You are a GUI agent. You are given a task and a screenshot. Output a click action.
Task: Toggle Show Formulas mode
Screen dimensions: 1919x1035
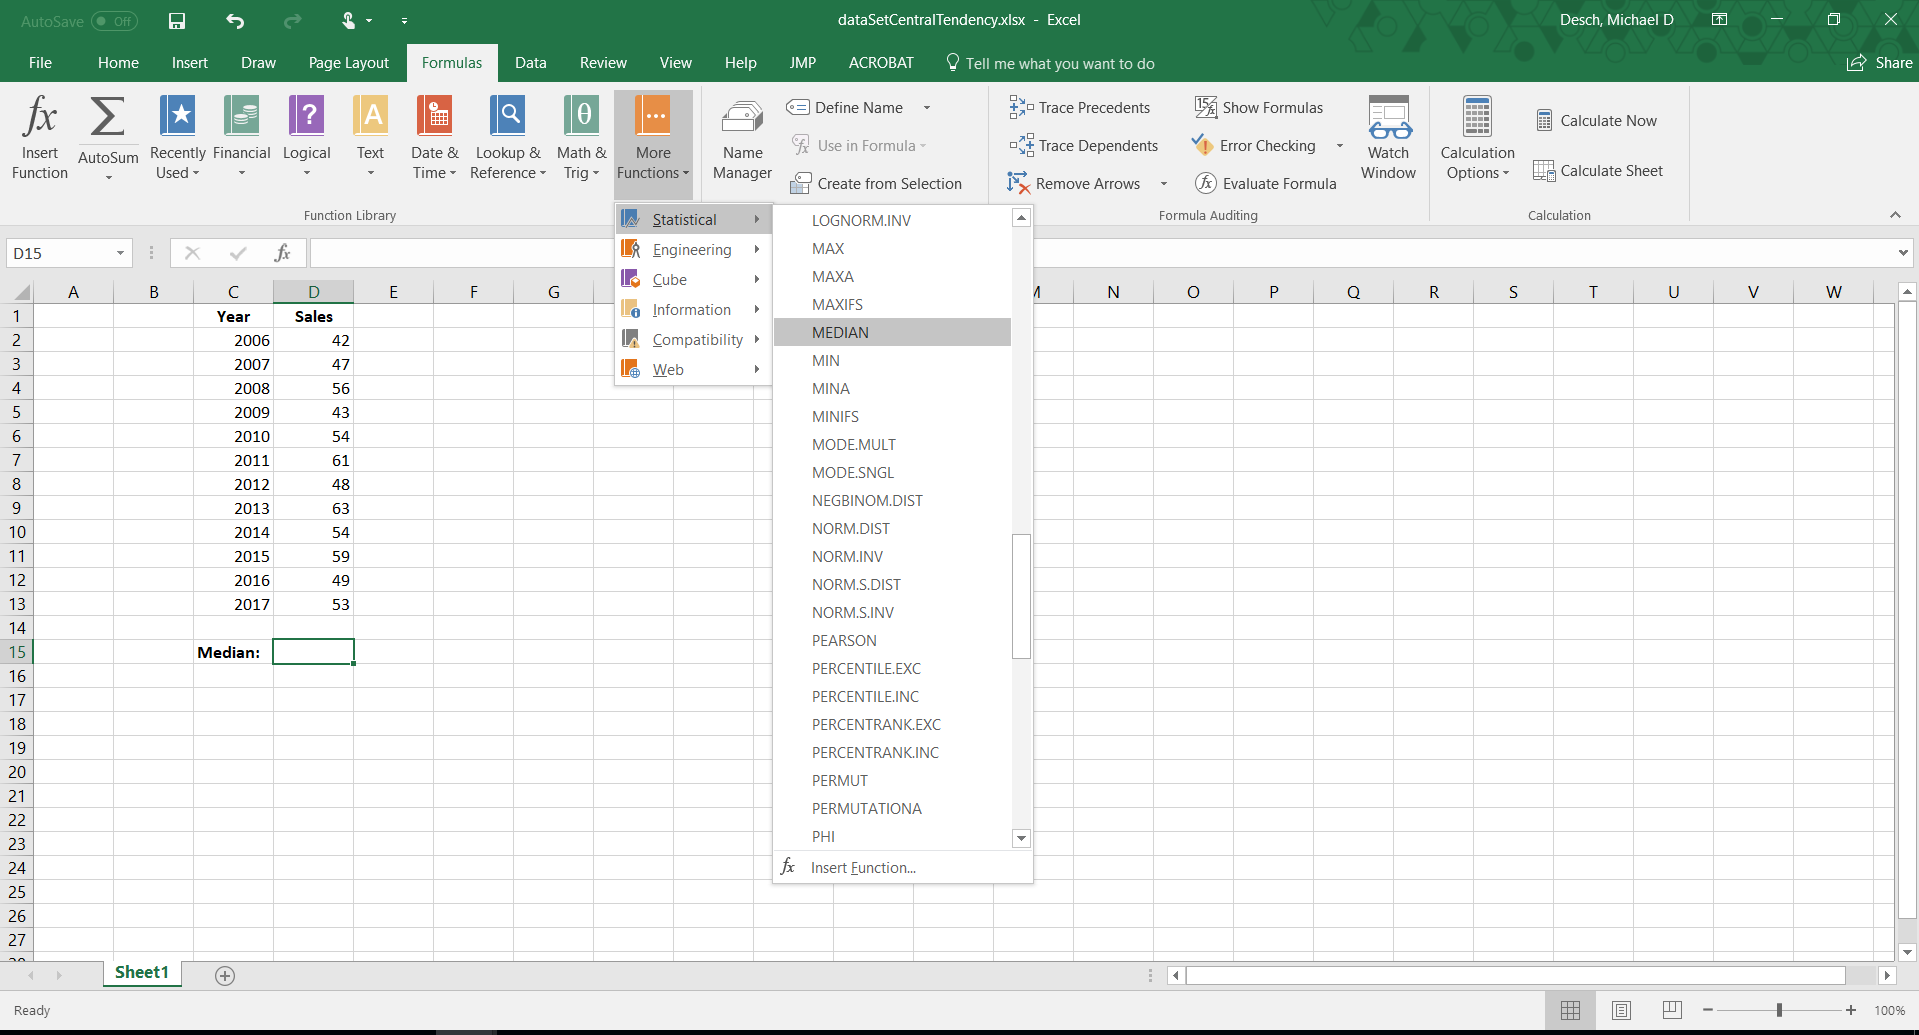[1259, 108]
